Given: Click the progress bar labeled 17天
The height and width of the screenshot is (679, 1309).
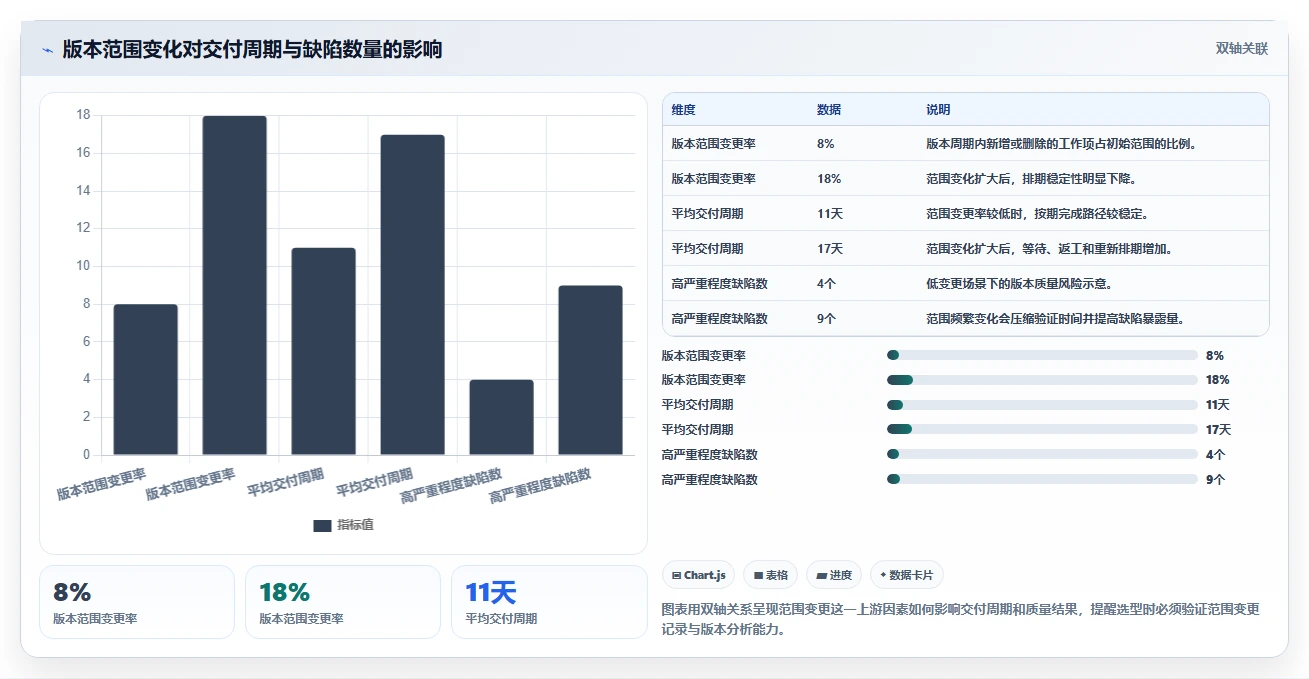Looking at the screenshot, I should point(1042,430).
